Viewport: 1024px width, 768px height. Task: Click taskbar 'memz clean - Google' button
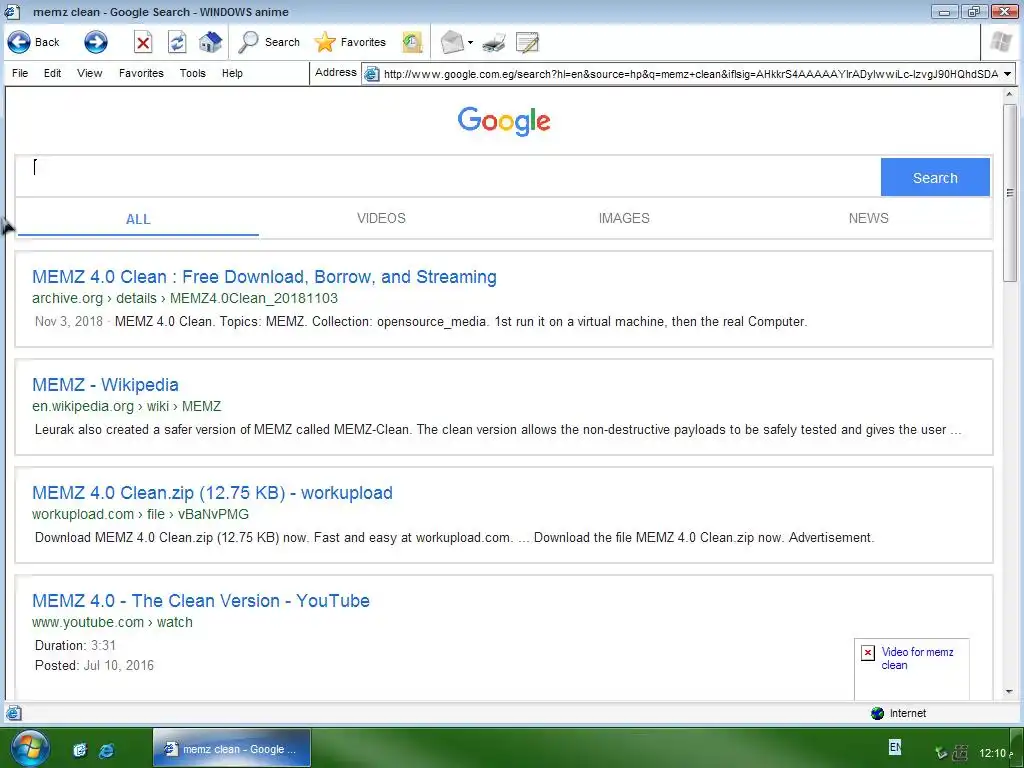pyautogui.click(x=232, y=749)
